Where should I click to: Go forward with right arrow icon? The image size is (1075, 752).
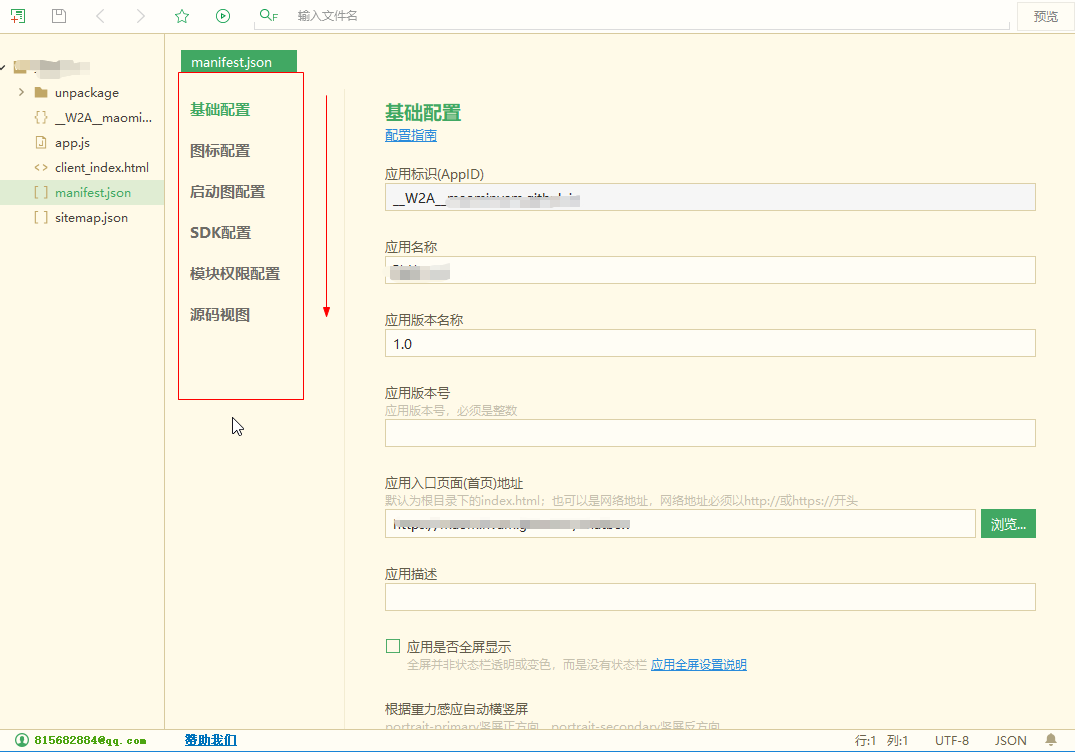tap(141, 16)
